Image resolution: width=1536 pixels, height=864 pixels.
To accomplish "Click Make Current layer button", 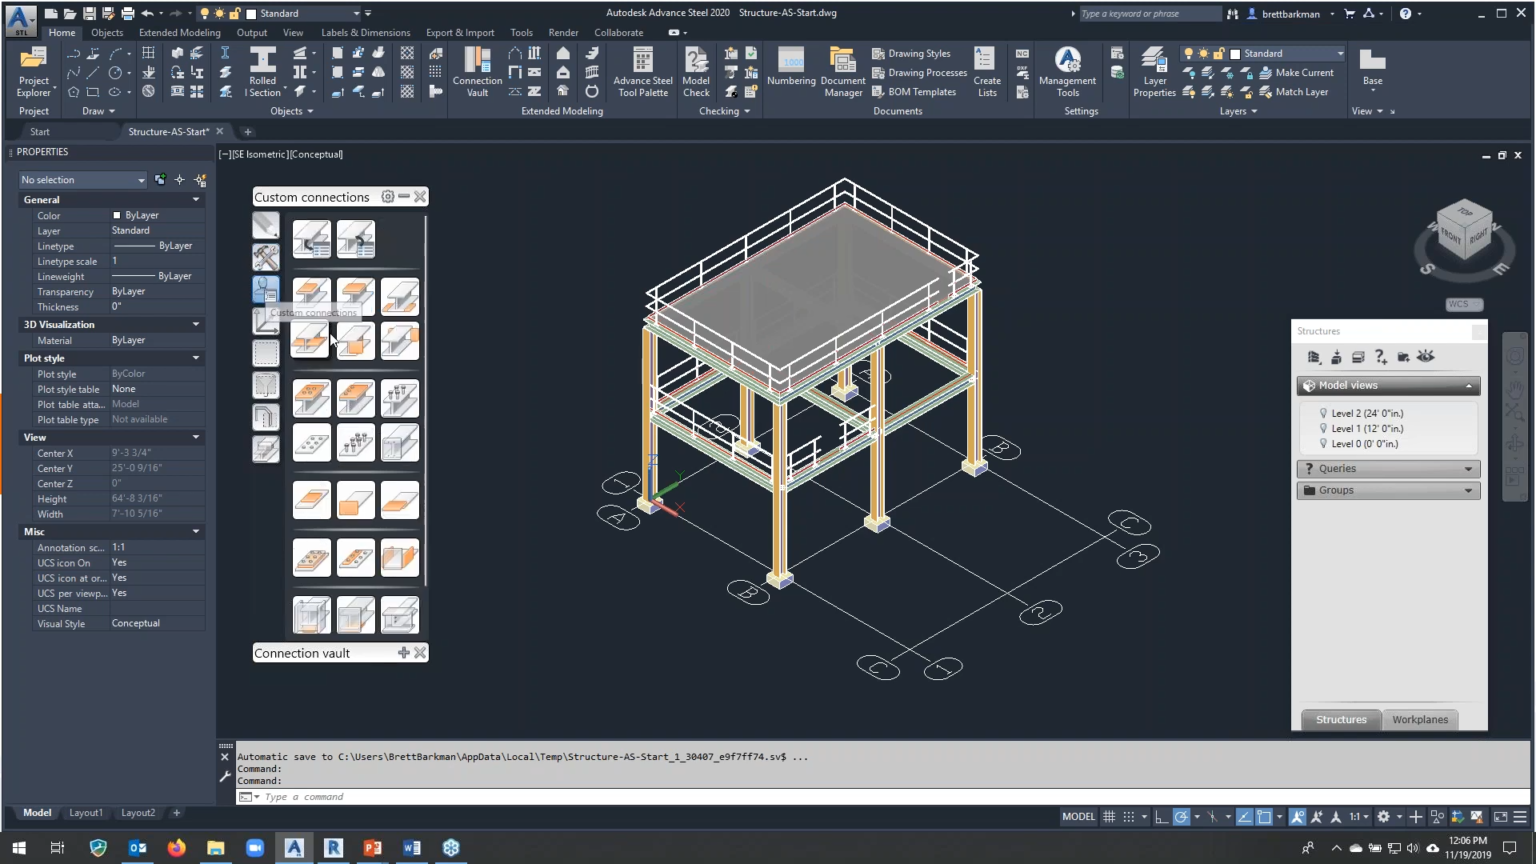I will (1296, 73).
